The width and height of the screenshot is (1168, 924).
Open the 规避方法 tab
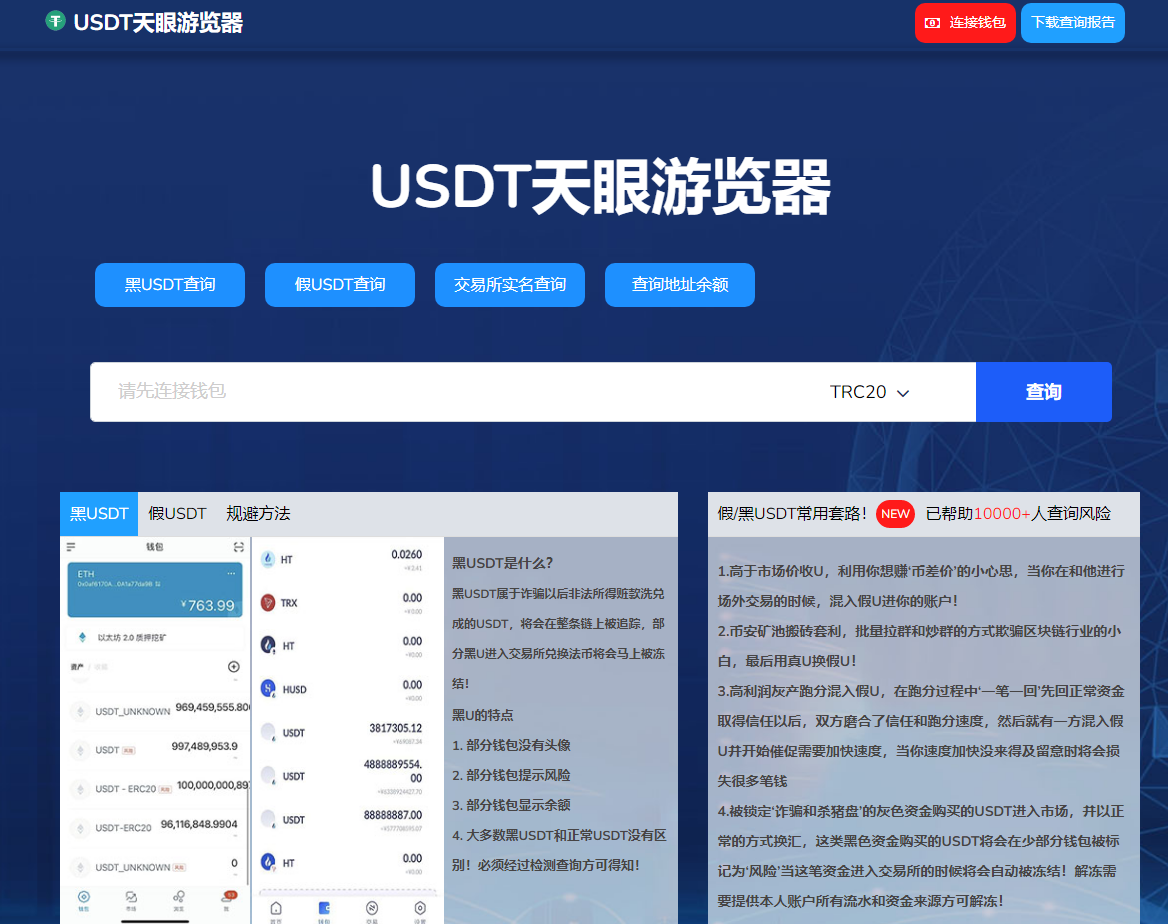(258, 513)
